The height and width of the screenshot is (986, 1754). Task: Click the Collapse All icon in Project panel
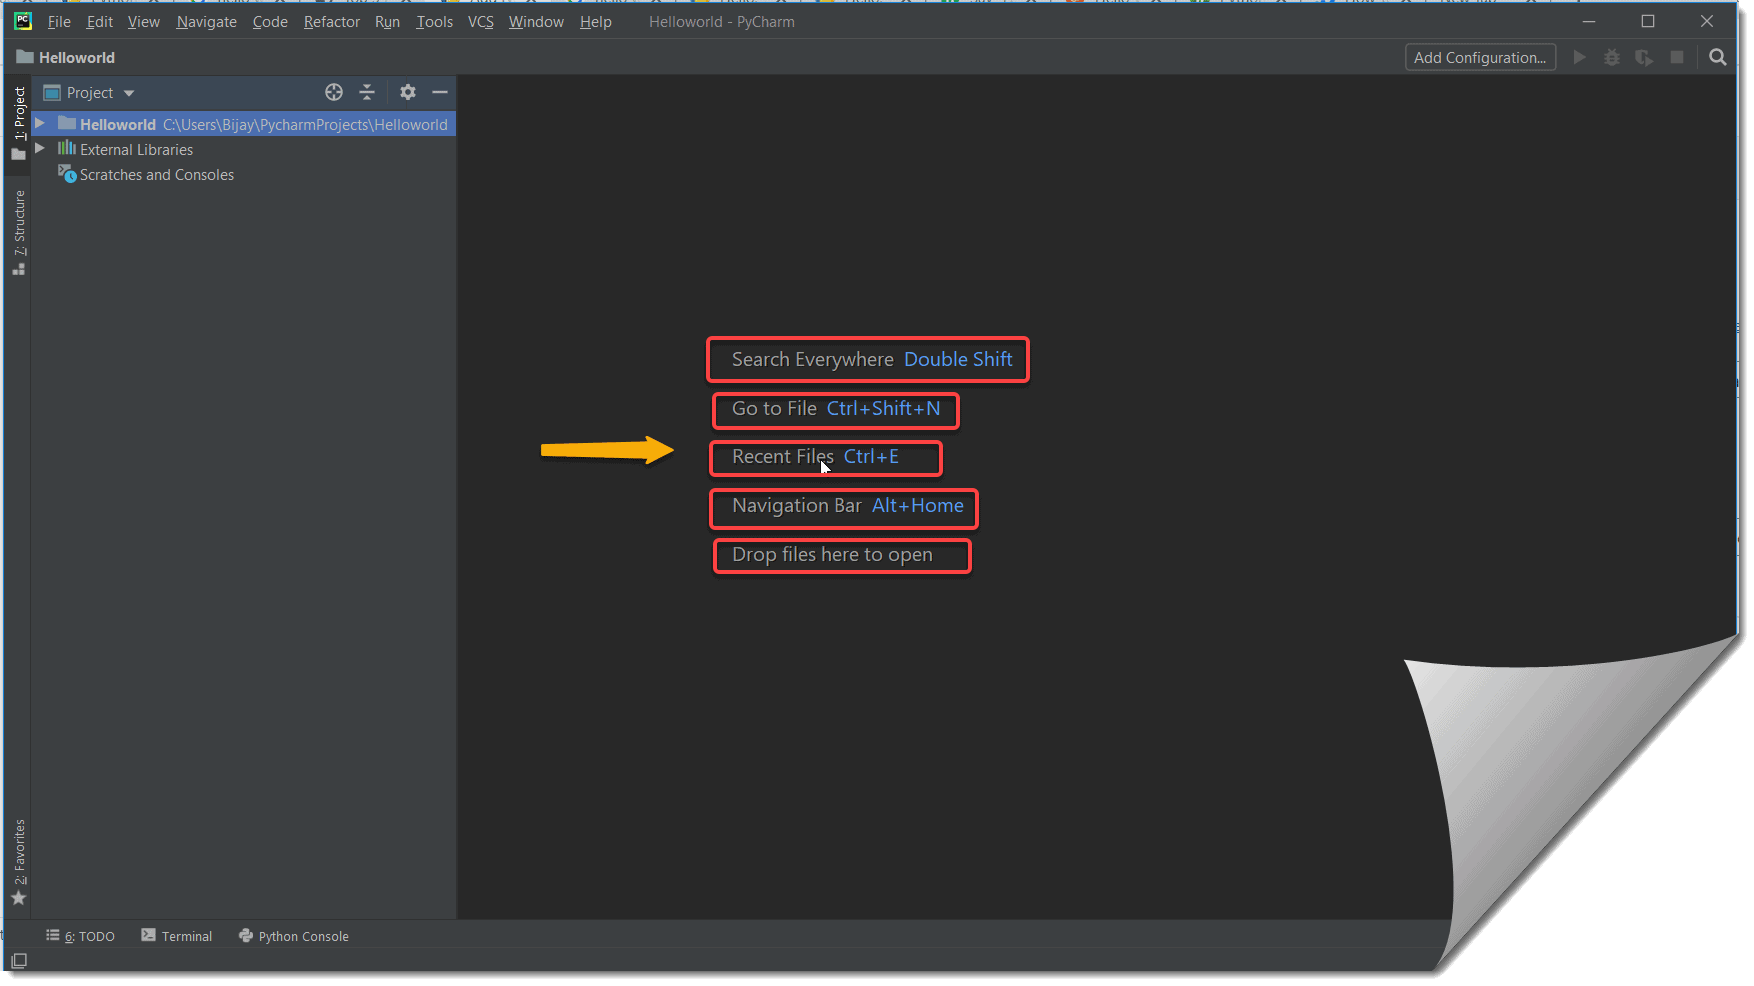click(x=368, y=92)
